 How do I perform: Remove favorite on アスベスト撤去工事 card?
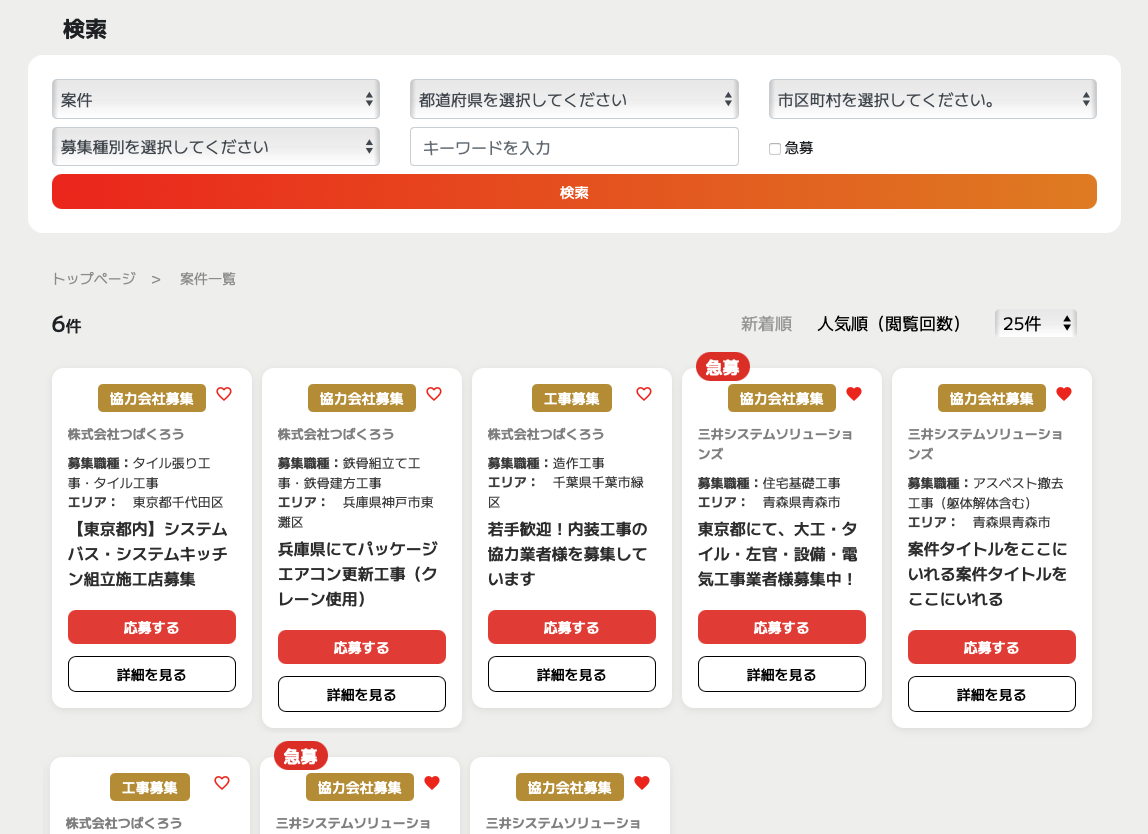coord(1064,394)
